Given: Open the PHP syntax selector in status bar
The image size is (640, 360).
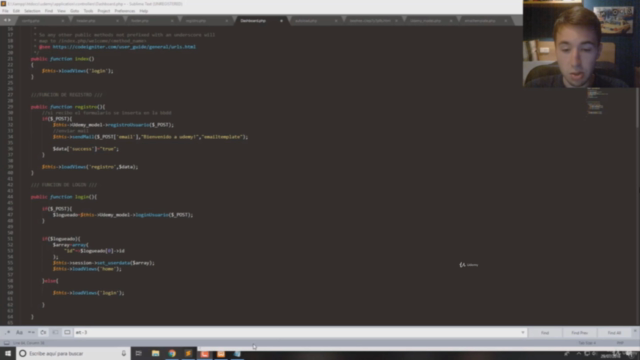Looking at the screenshot, I should tap(620, 343).
